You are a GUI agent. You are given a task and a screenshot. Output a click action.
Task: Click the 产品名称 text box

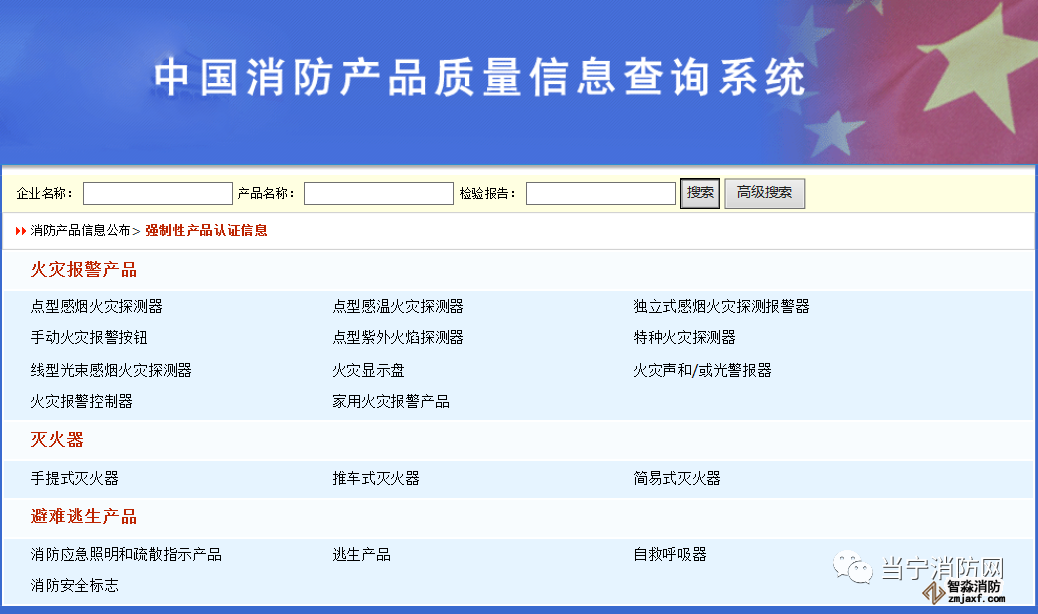pyautogui.click(x=378, y=193)
